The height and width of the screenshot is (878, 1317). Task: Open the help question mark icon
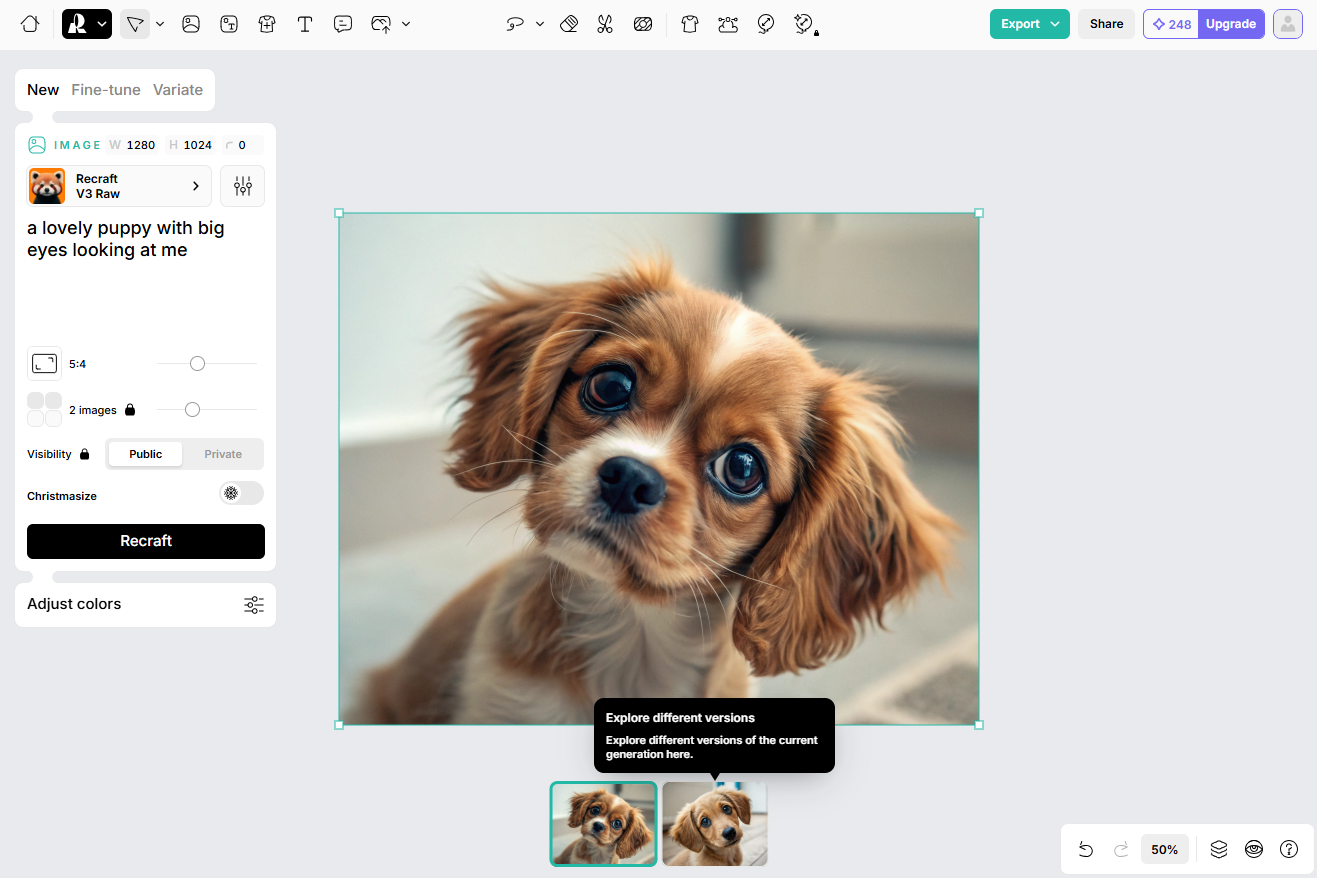(1289, 850)
